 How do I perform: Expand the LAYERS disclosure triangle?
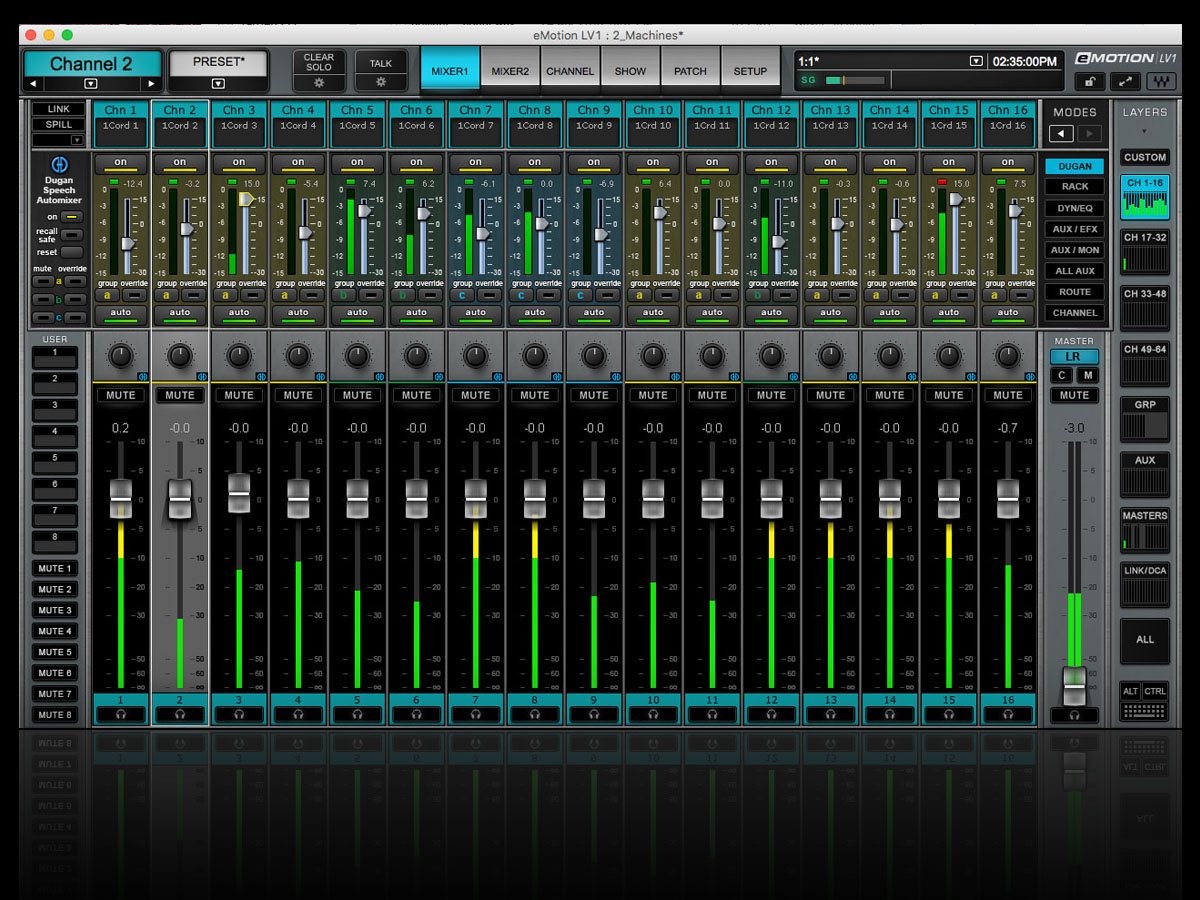[x=1145, y=131]
